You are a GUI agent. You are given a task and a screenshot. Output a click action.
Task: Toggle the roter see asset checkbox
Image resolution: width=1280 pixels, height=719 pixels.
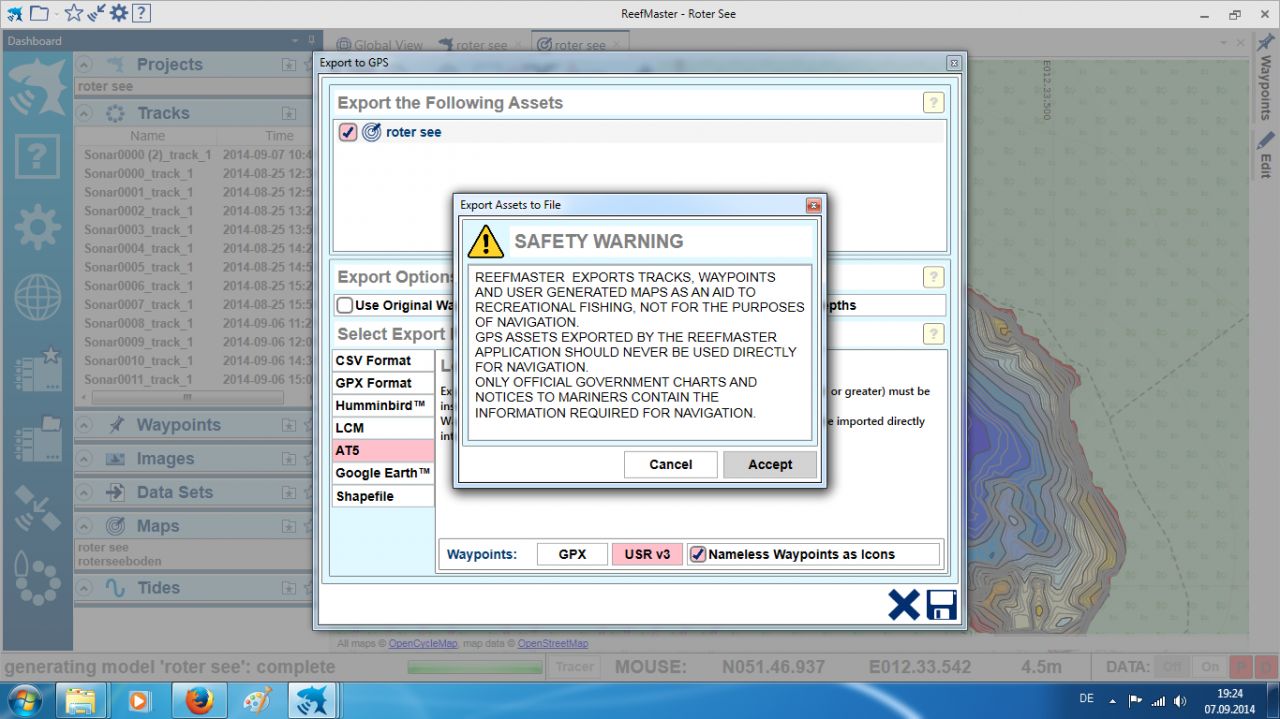[x=348, y=132]
